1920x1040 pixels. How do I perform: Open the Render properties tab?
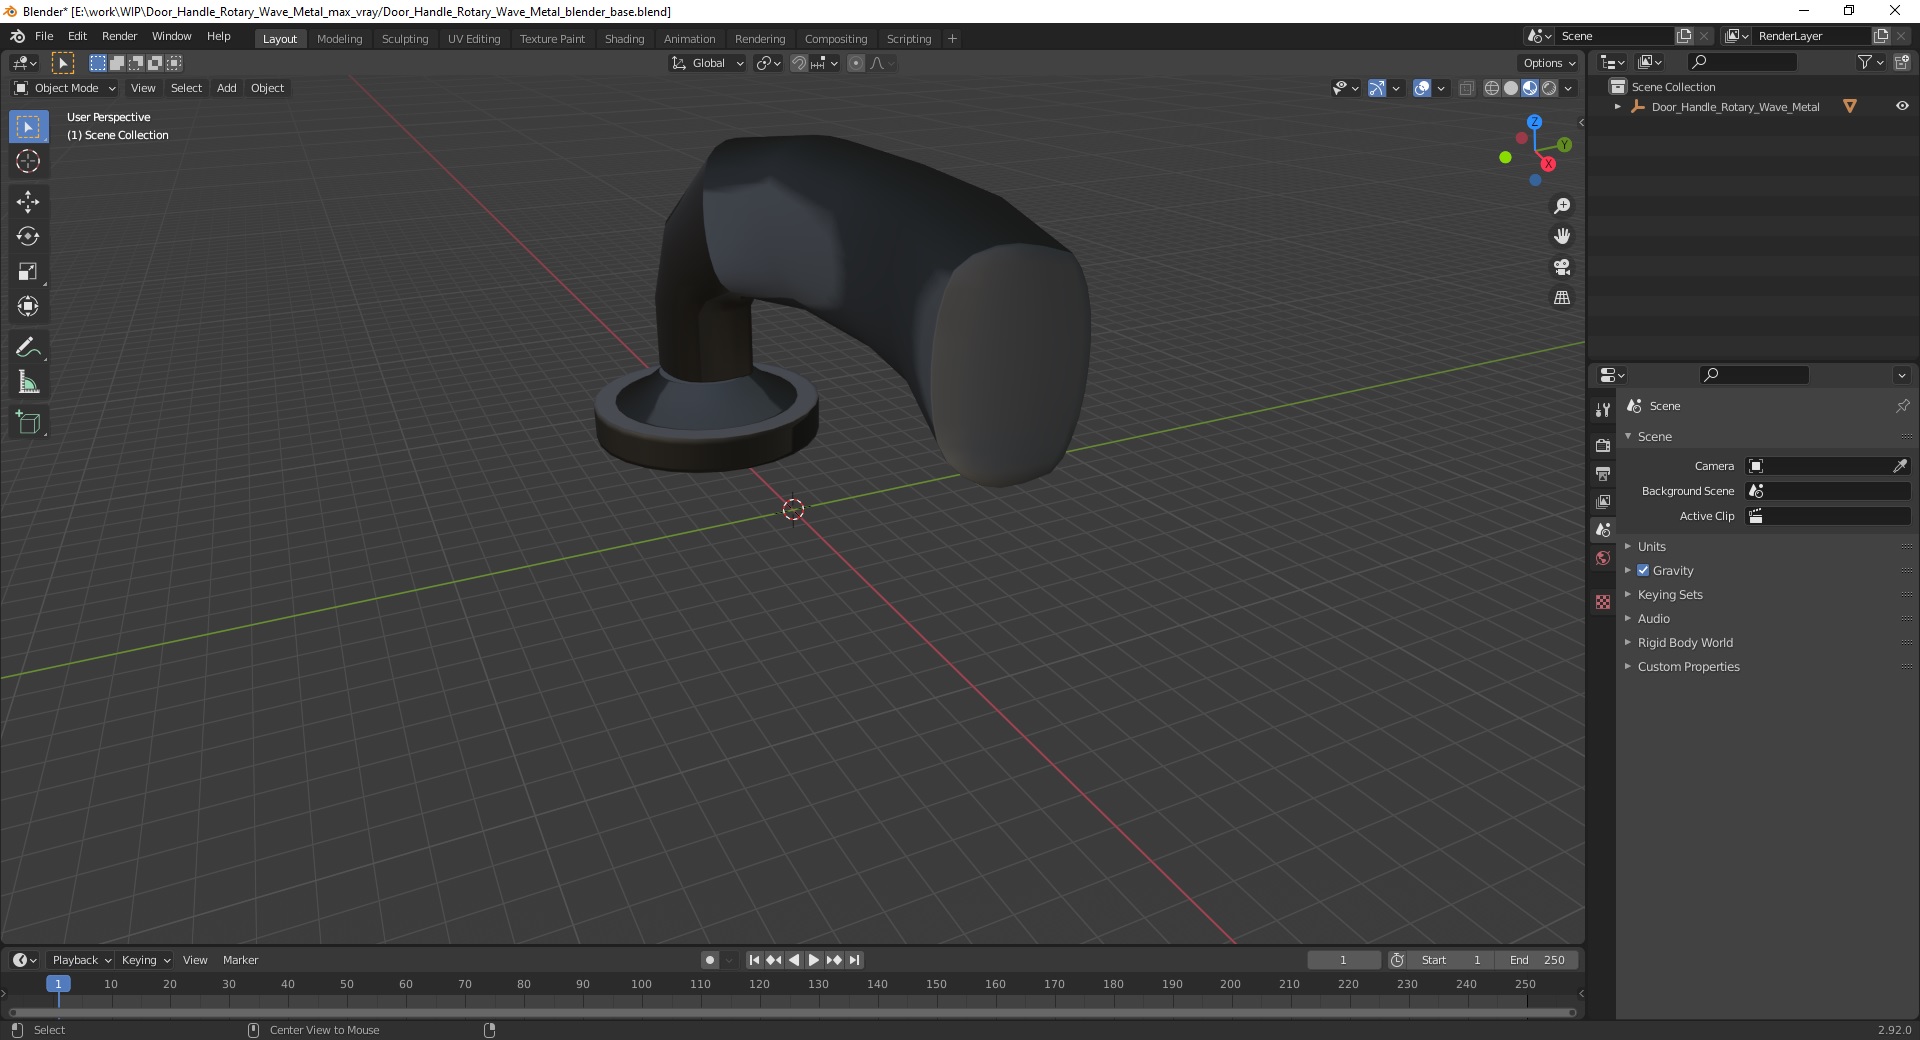pos(1603,445)
